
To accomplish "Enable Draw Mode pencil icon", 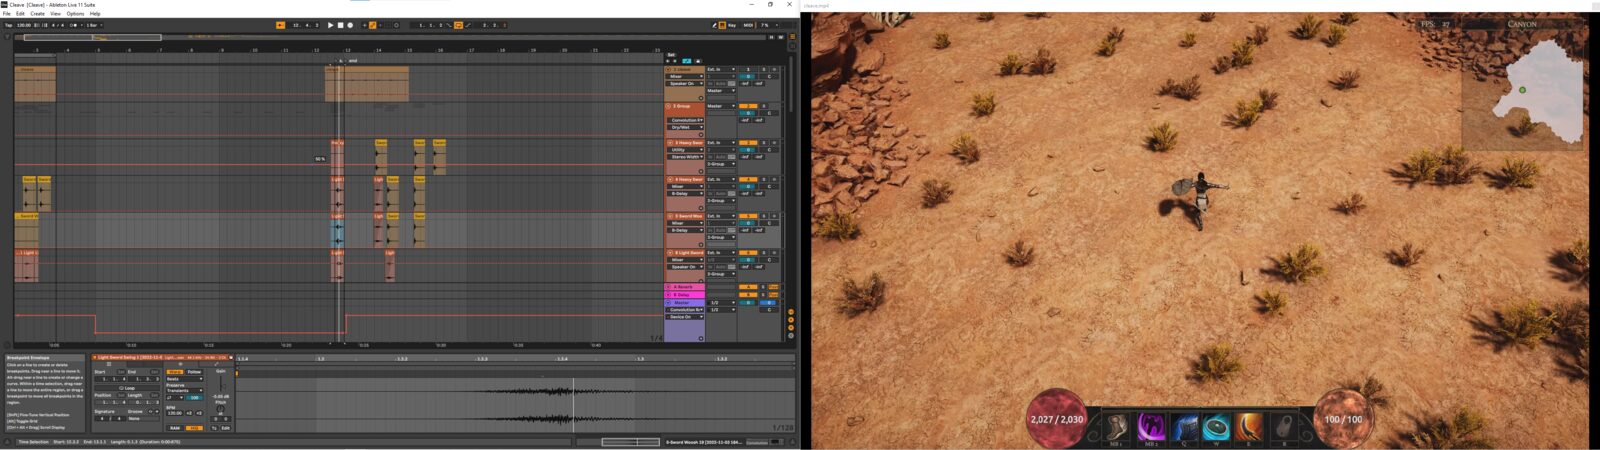I will tap(714, 25).
